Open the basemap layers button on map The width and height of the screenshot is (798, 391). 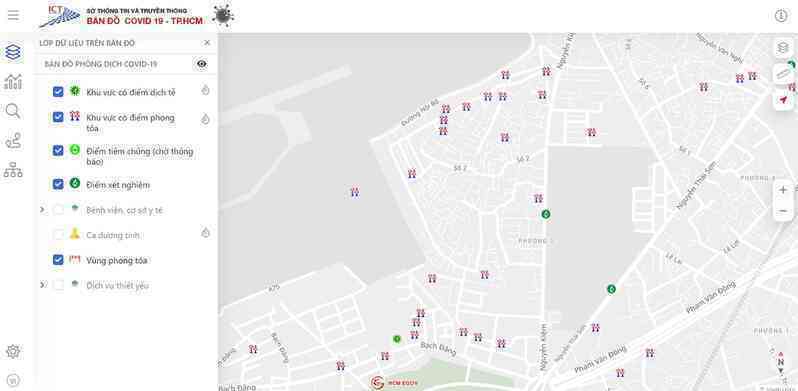[x=783, y=48]
